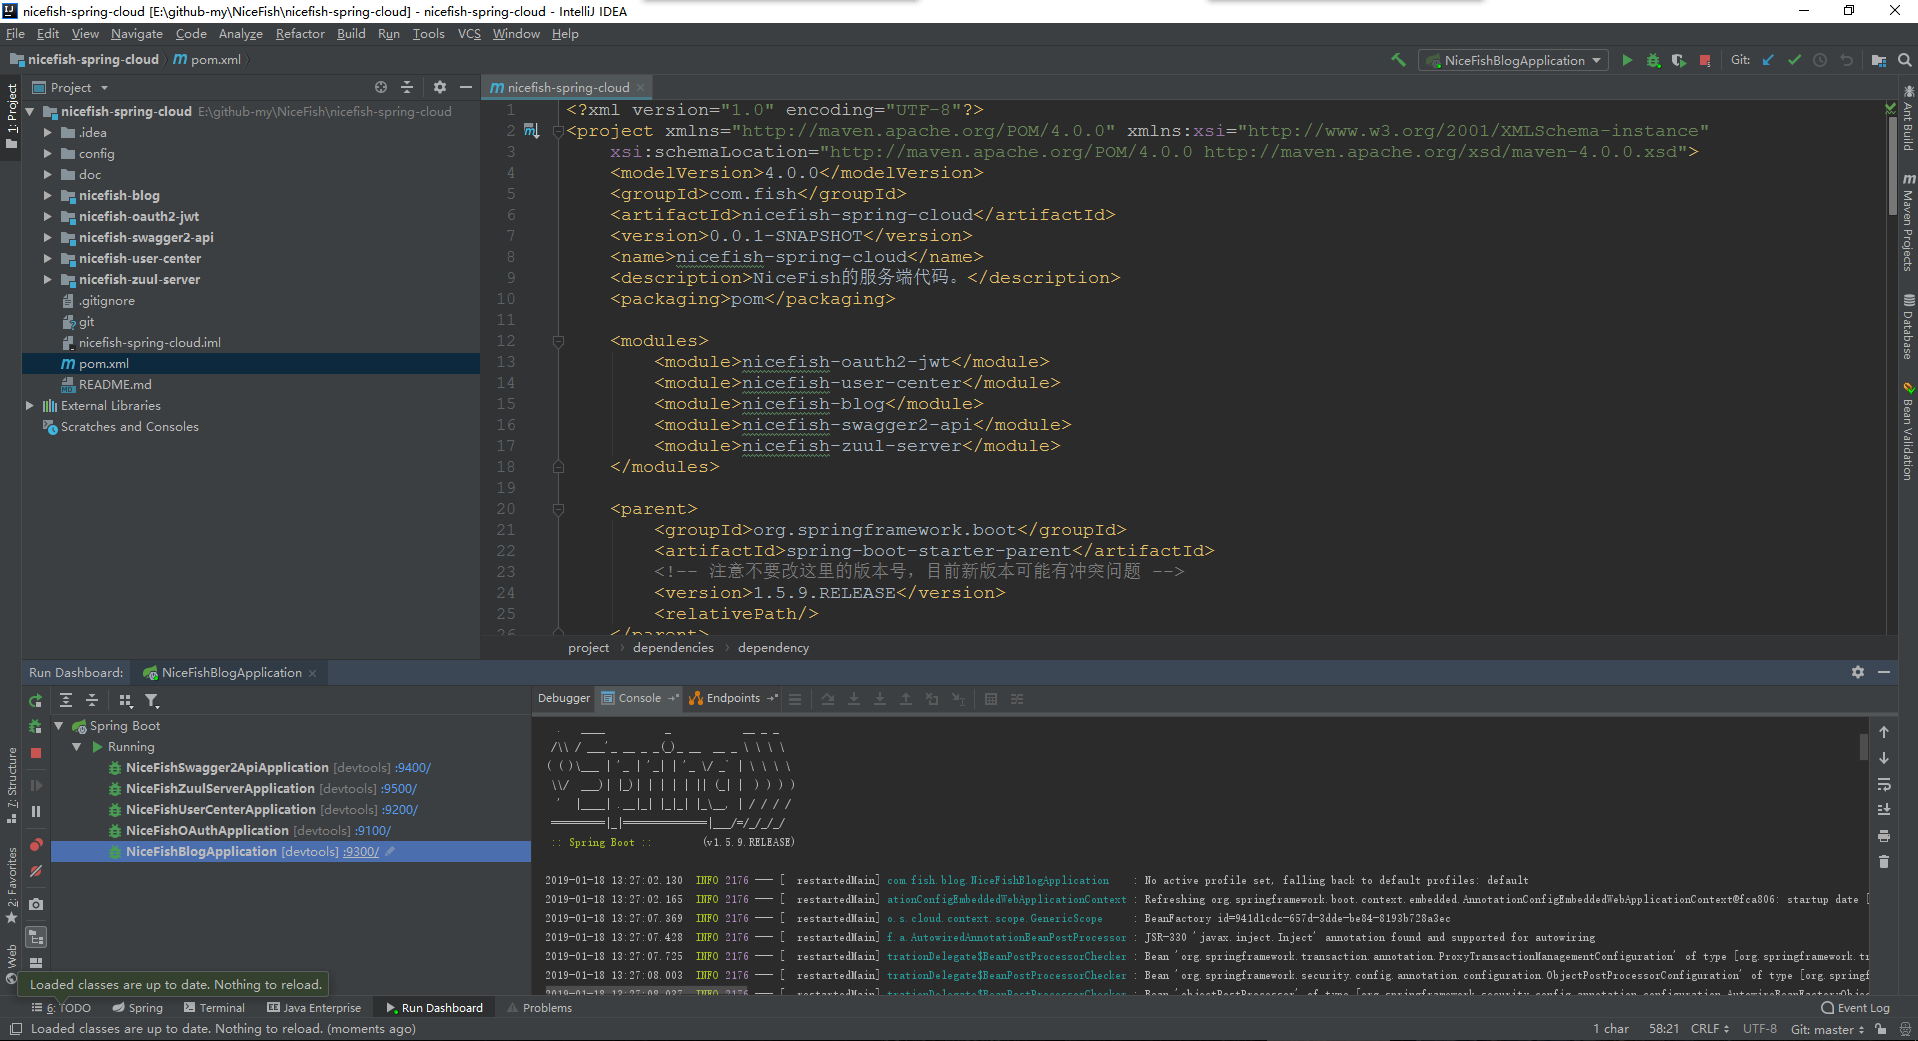Click the Rerun icon in Run Dashboard
1918x1041 pixels.
click(36, 701)
